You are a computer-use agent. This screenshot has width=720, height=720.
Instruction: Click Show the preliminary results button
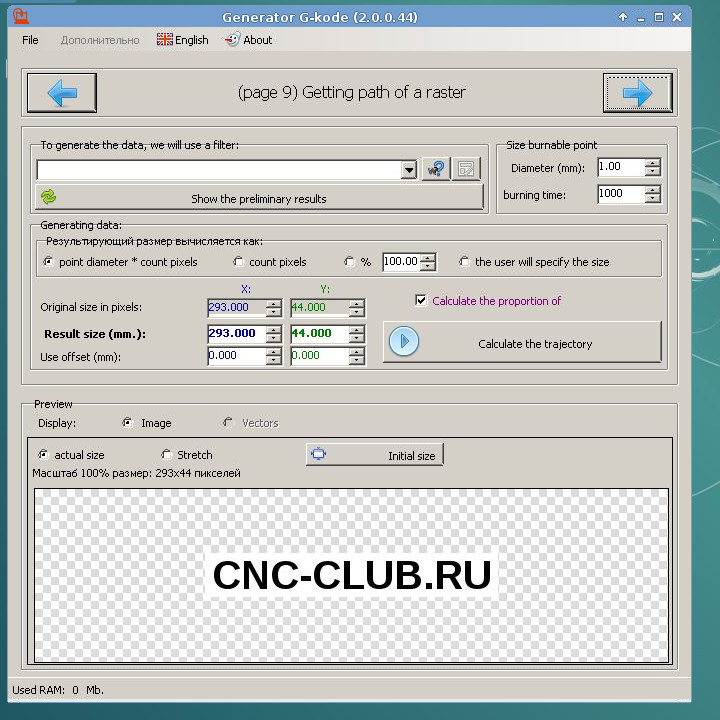(x=259, y=198)
